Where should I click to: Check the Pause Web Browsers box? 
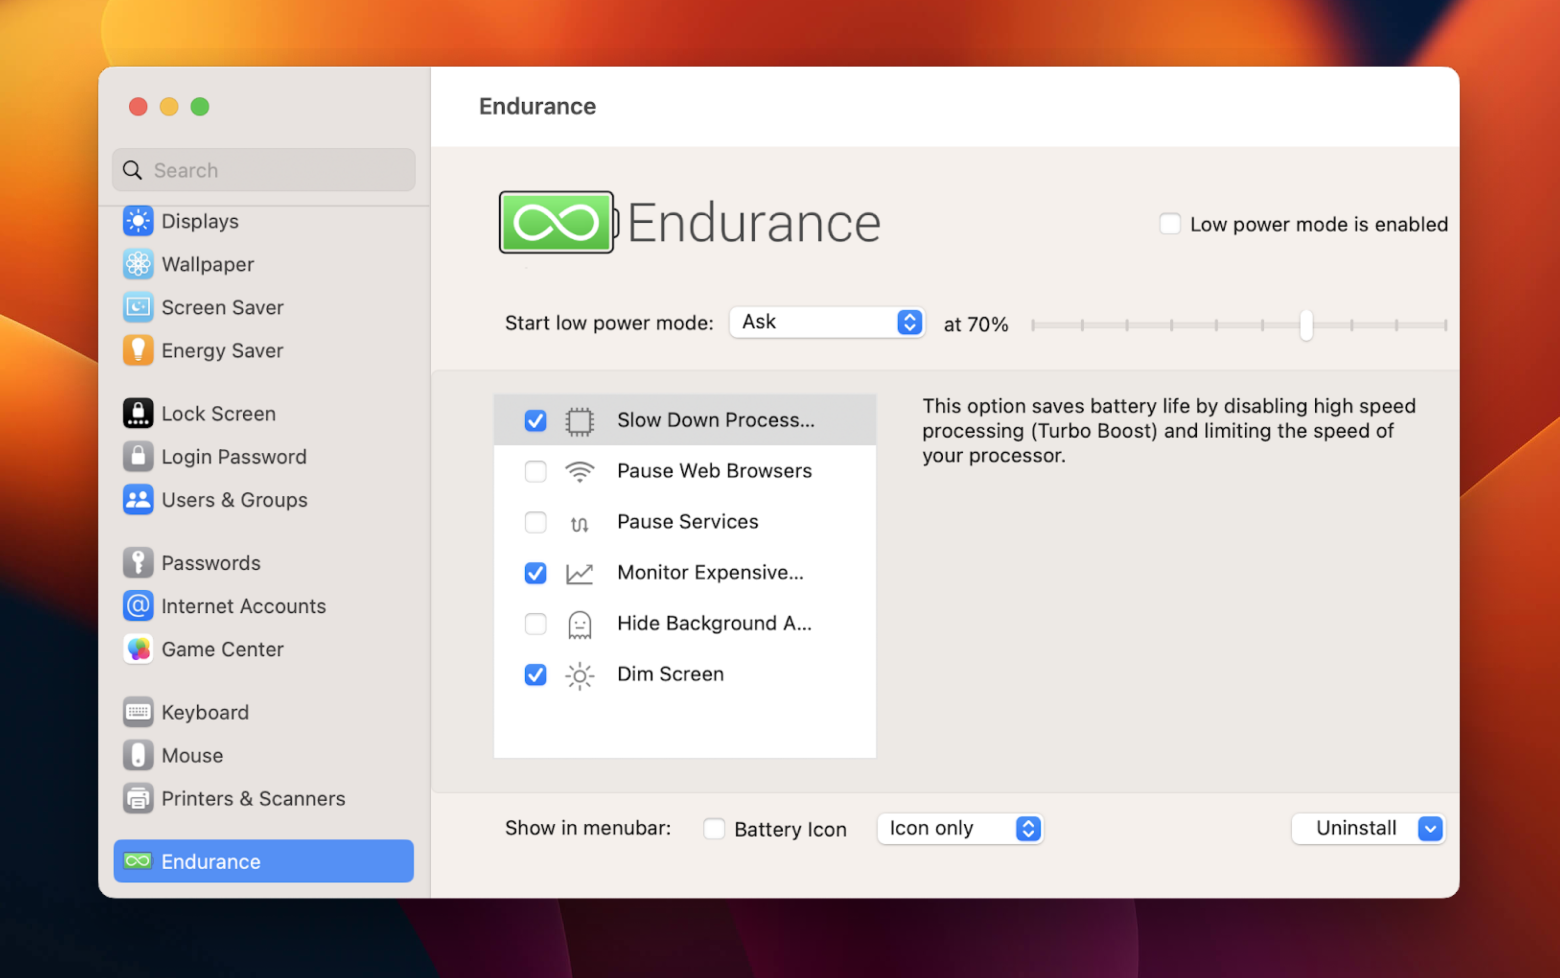[536, 471]
